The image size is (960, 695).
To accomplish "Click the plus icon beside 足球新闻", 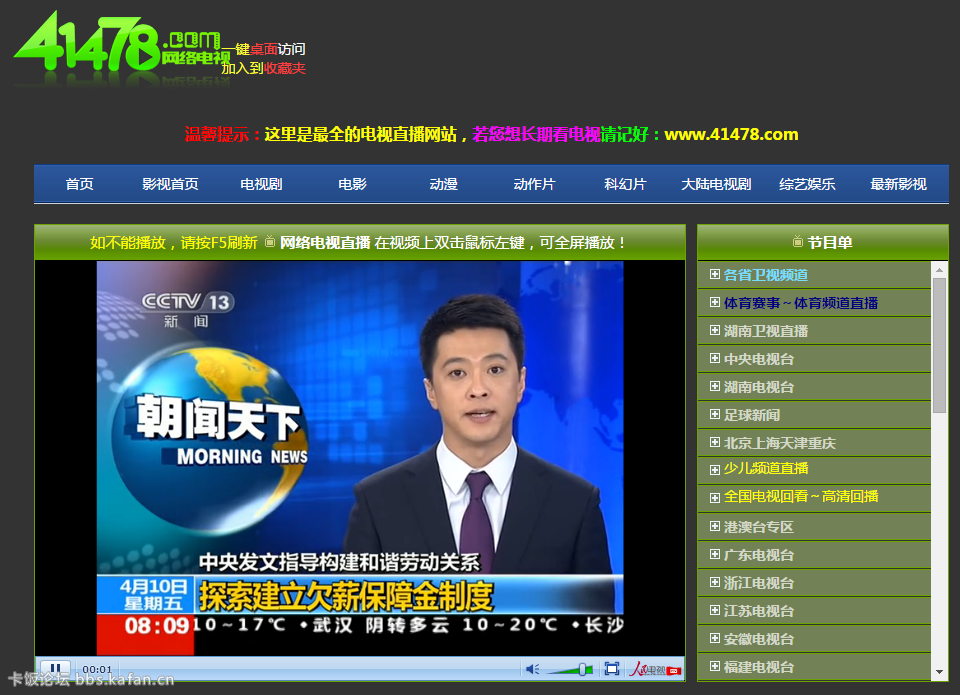I will click(x=714, y=414).
